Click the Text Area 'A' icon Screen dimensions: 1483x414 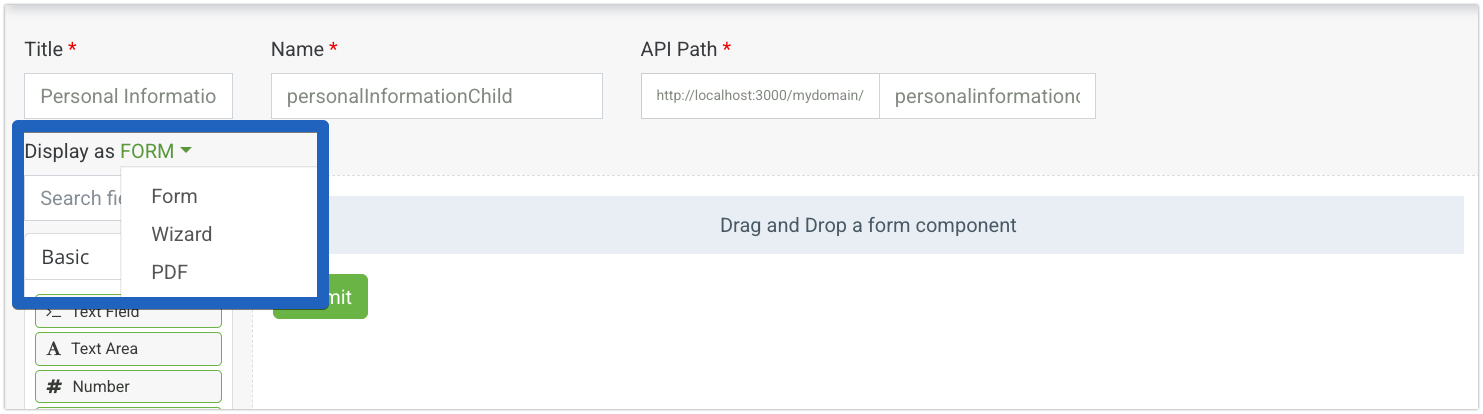(54, 349)
